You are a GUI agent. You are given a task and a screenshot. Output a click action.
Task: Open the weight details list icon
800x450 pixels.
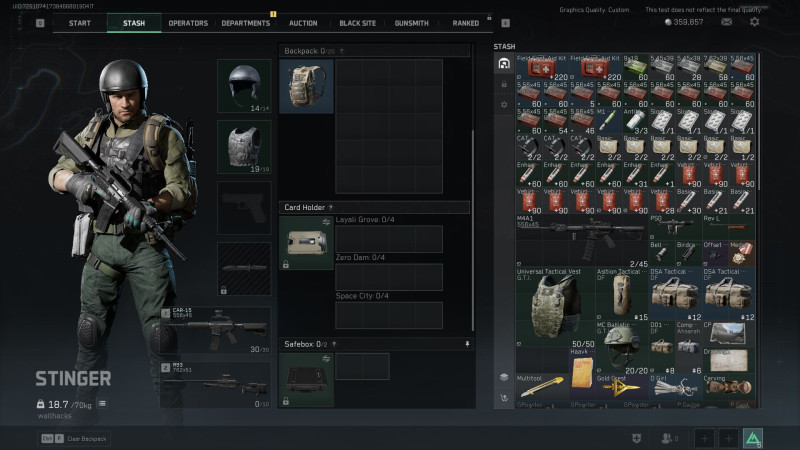(x=102, y=404)
